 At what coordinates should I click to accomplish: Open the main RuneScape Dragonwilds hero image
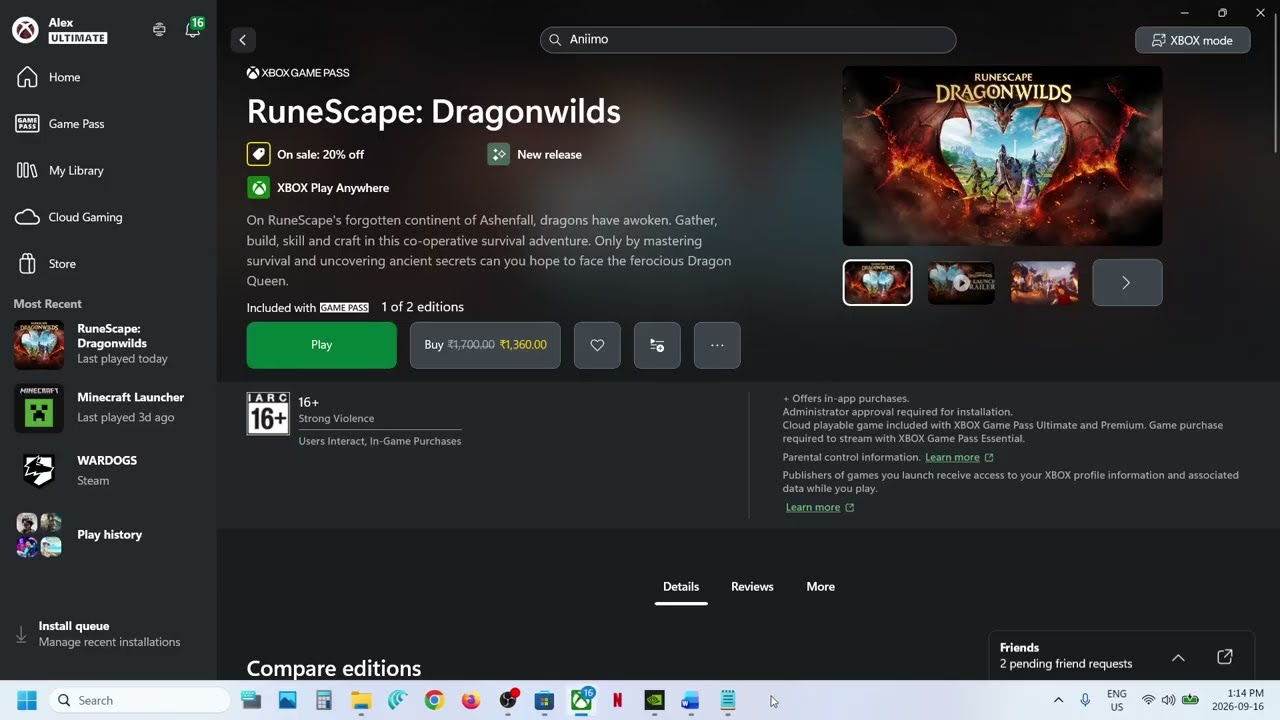(1002, 156)
